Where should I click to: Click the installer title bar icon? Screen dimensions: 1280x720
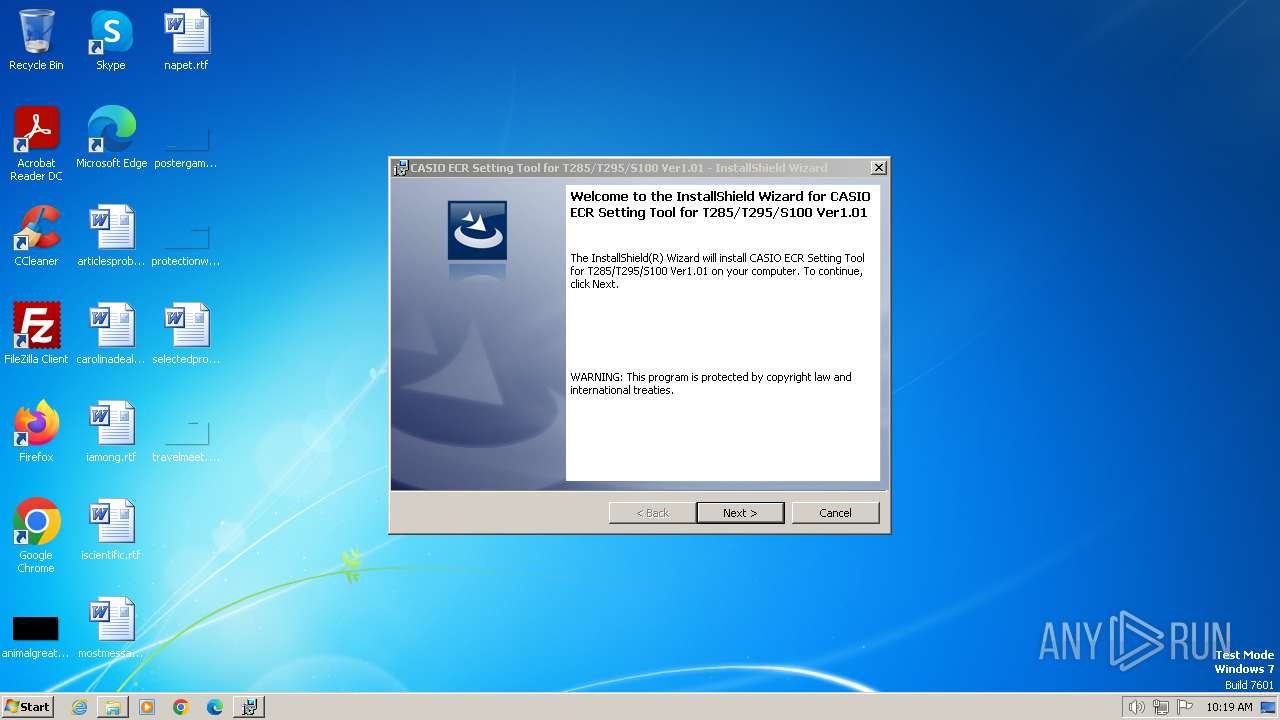tap(401, 168)
